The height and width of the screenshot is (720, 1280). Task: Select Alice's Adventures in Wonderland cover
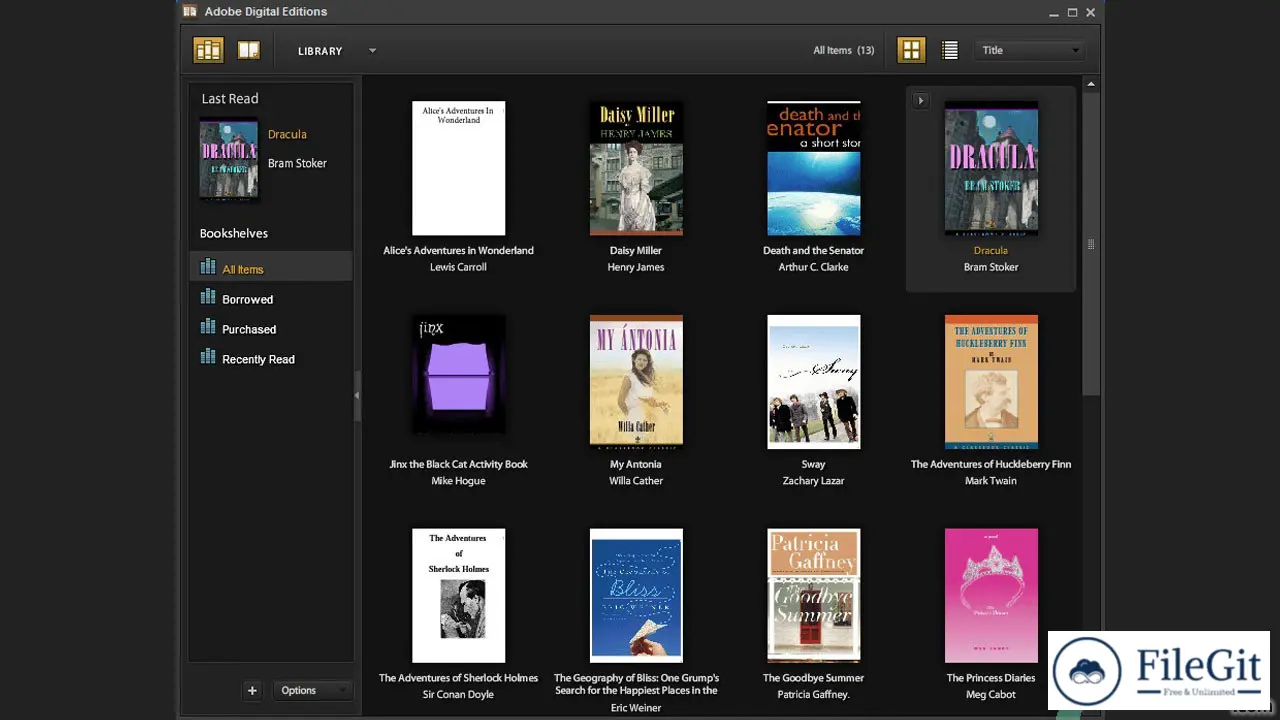click(x=459, y=168)
